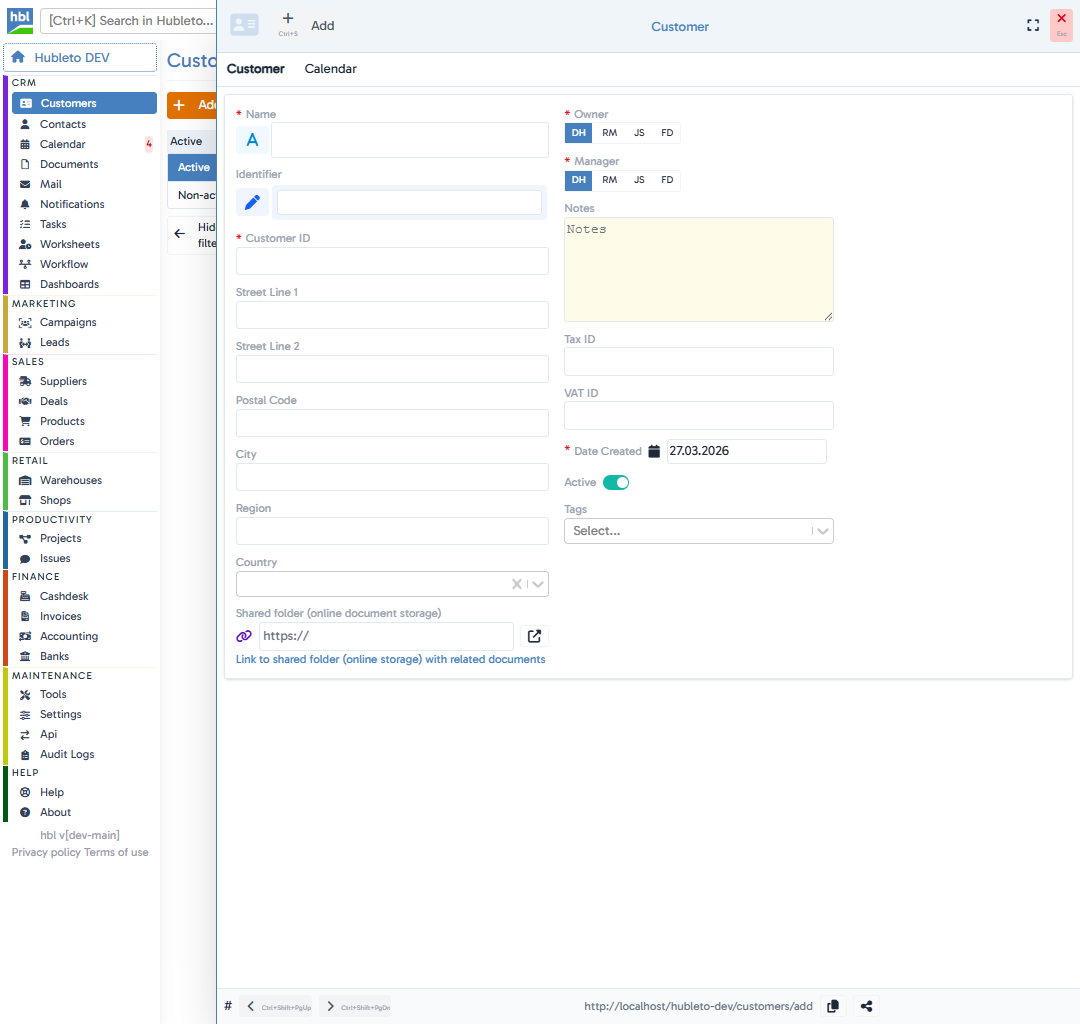Switch to the Calendar tab

click(330, 69)
